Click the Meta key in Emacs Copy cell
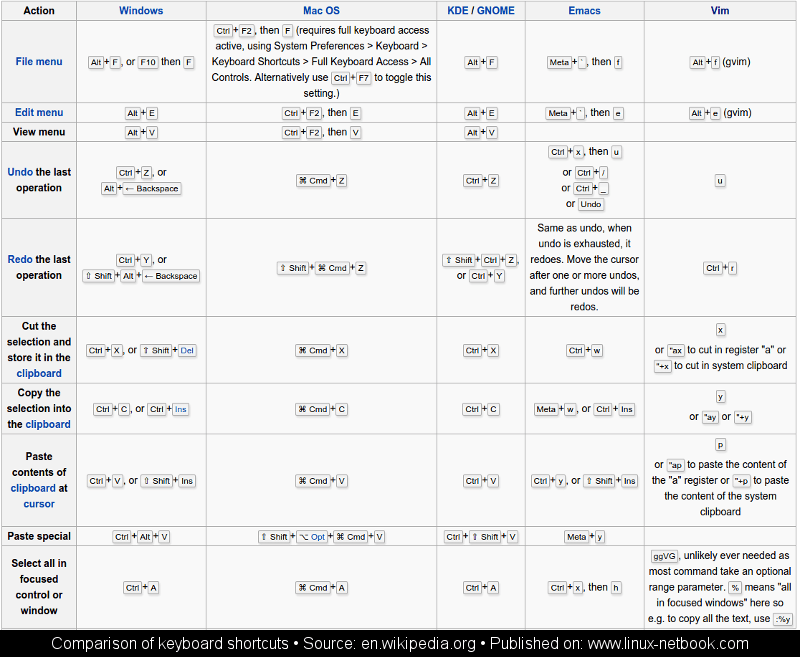Screen dimensions: 800x657 [x=545, y=409]
